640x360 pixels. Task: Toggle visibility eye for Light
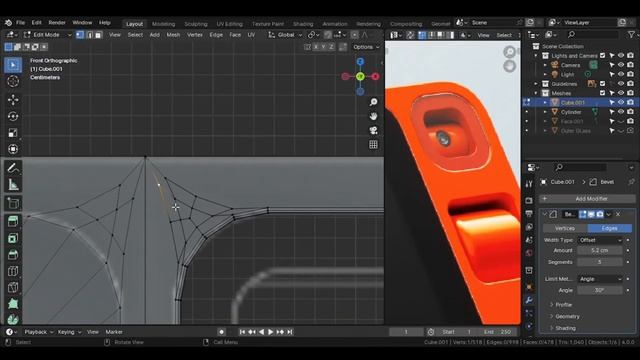pyautogui.click(x=621, y=74)
